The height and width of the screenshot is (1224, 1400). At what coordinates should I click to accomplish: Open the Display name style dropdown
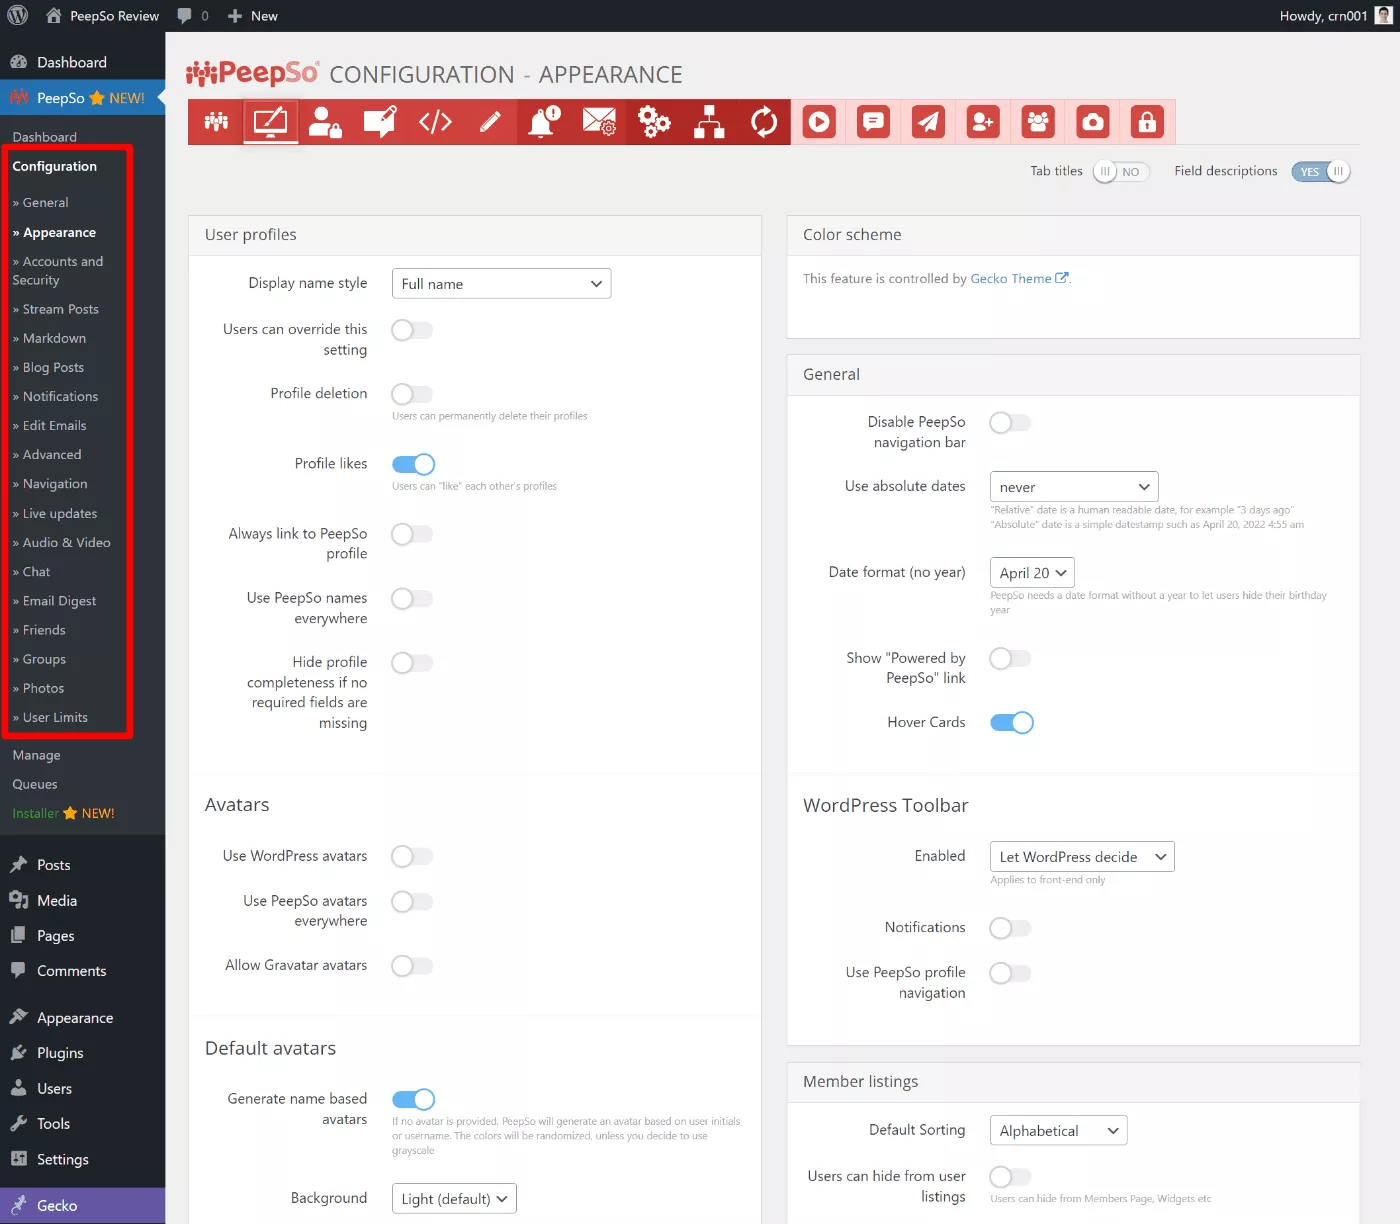501,284
